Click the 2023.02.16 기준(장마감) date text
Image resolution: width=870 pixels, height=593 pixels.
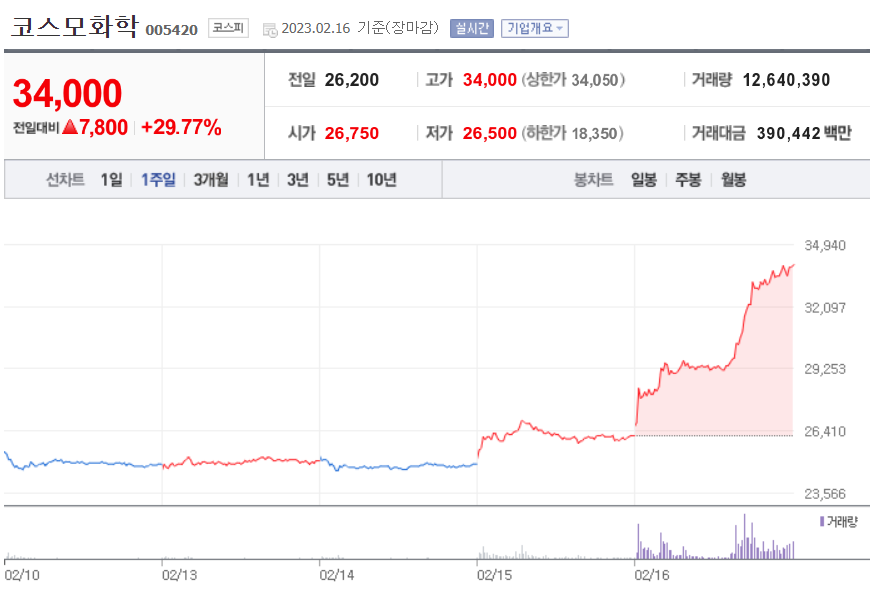(360, 28)
